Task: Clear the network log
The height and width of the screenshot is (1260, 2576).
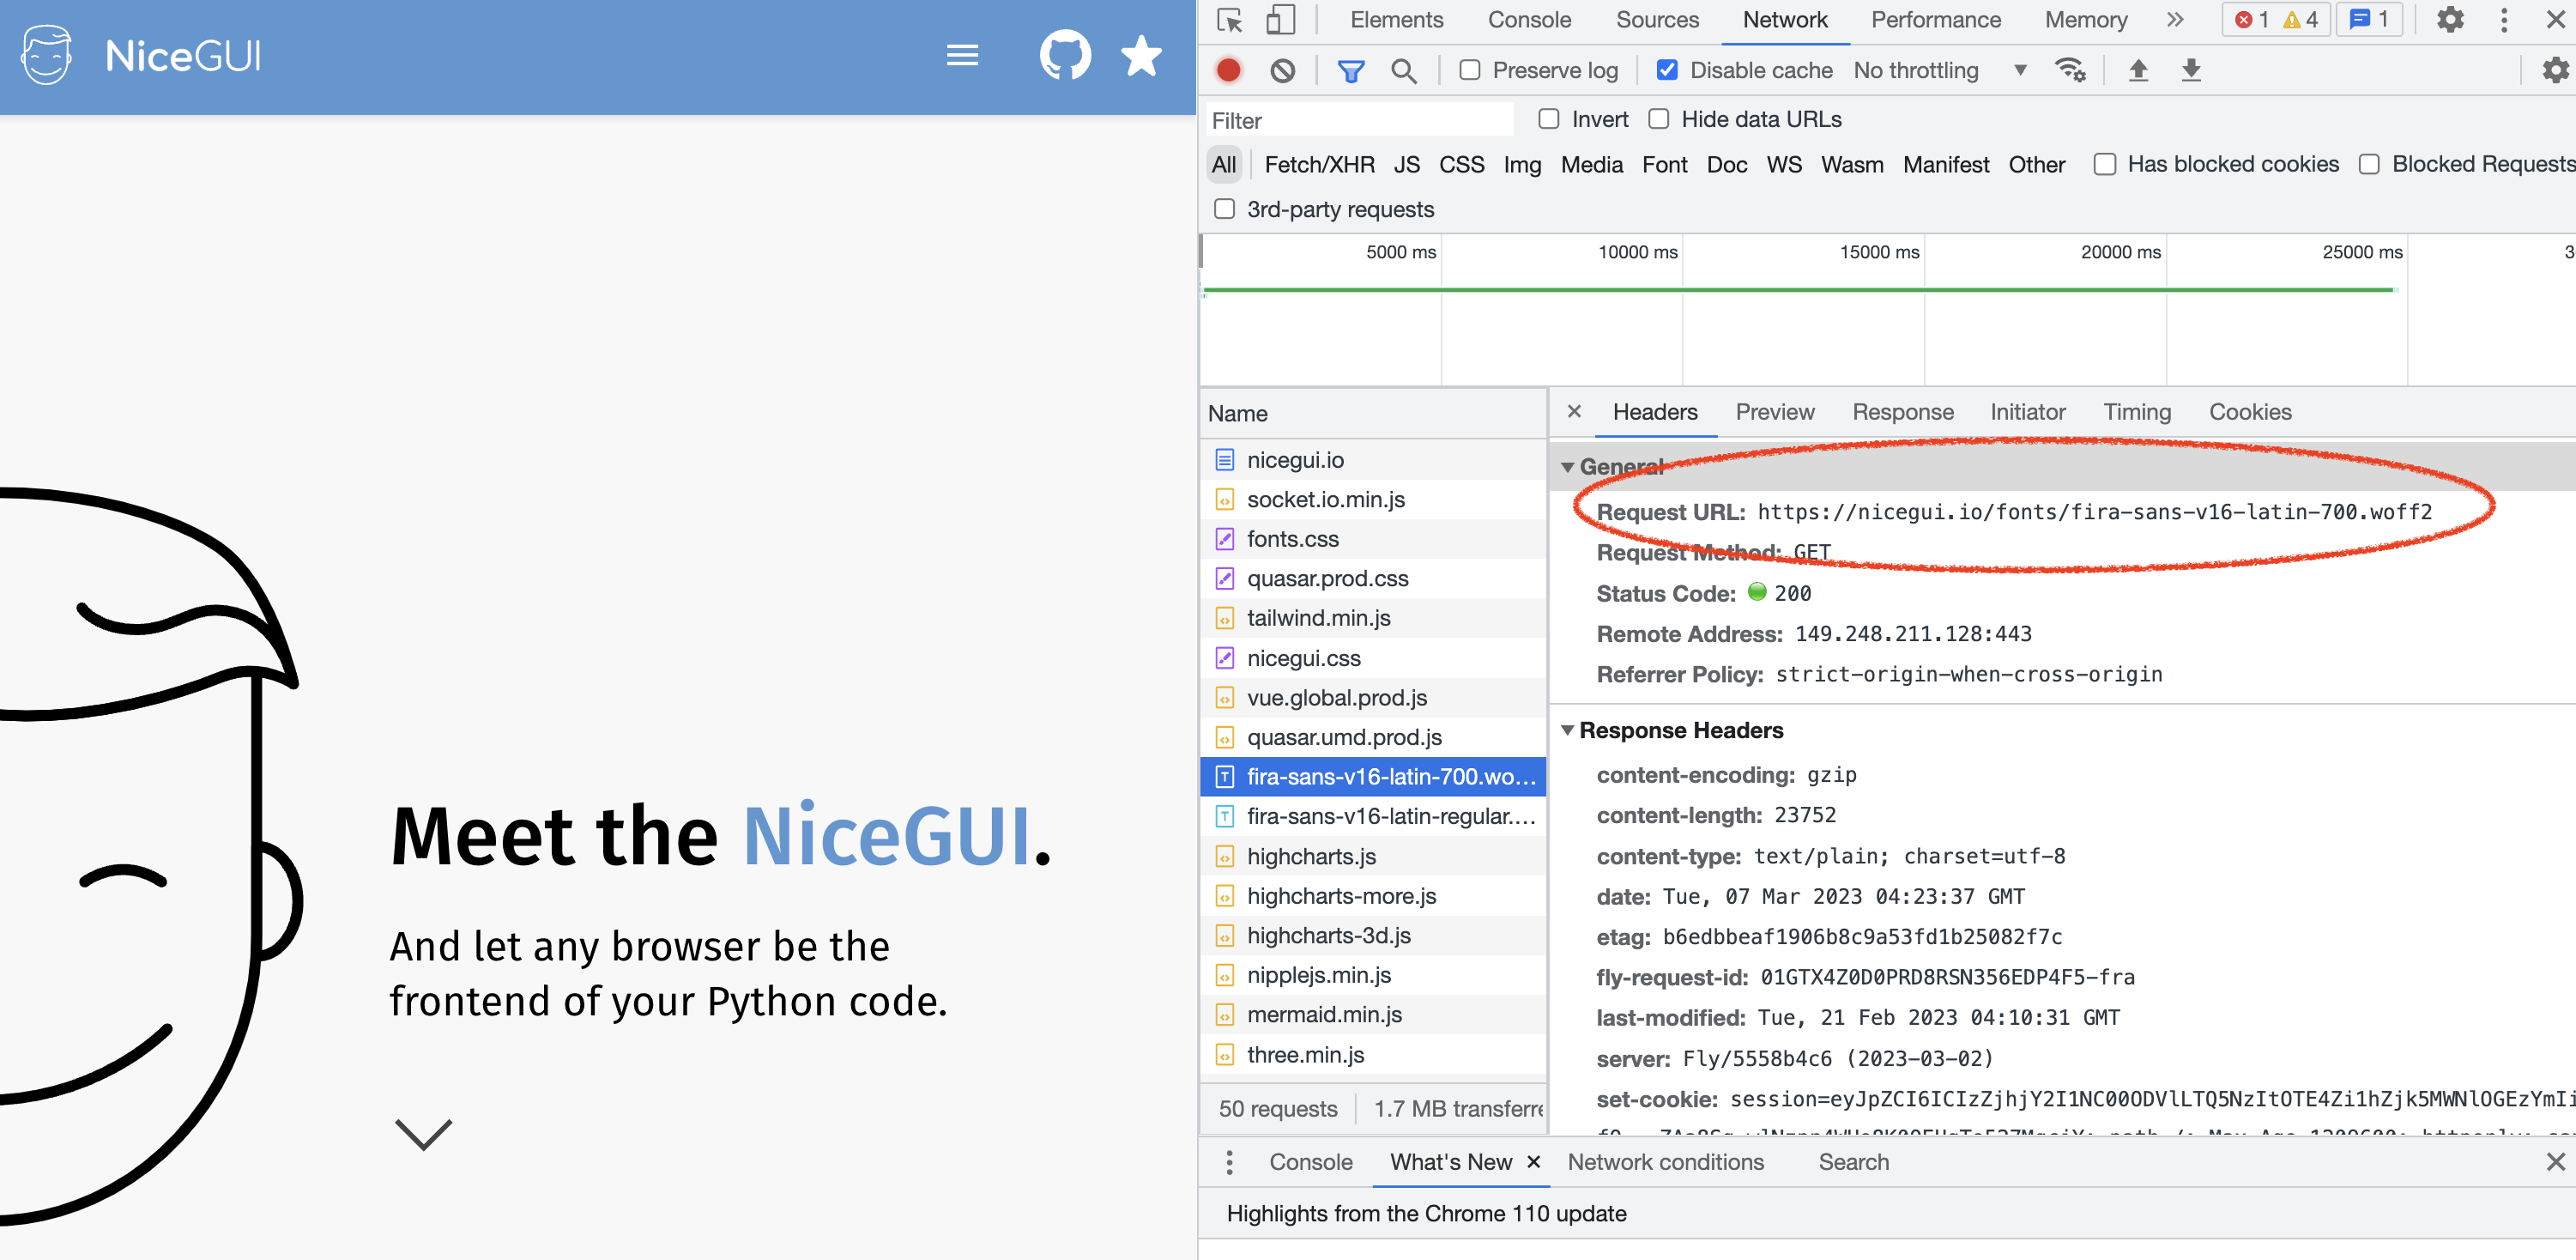Action: click(1282, 70)
